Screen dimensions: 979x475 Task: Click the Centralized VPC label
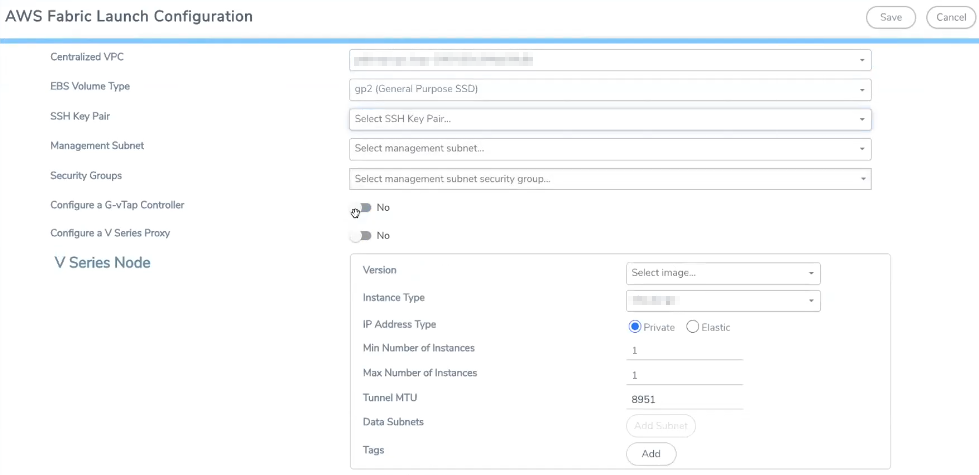pos(87,57)
